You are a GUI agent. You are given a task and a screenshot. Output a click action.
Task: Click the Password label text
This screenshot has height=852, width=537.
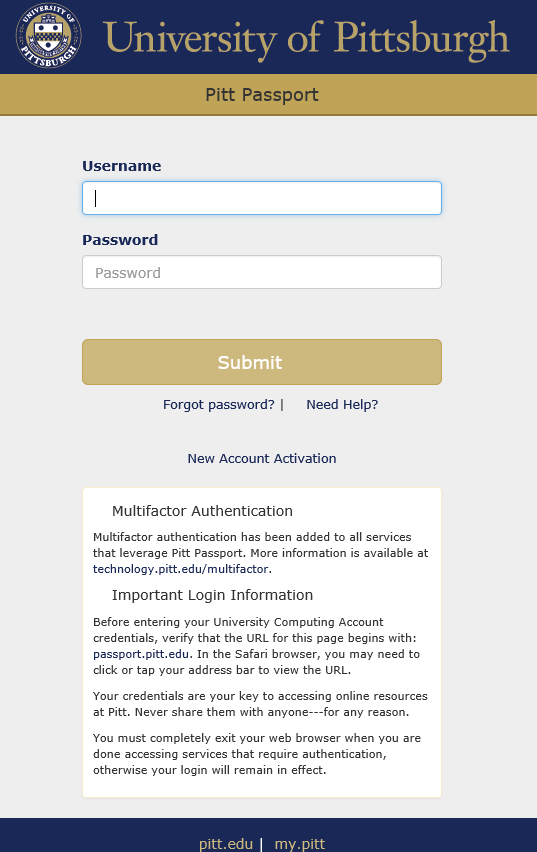pyautogui.click(x=120, y=240)
